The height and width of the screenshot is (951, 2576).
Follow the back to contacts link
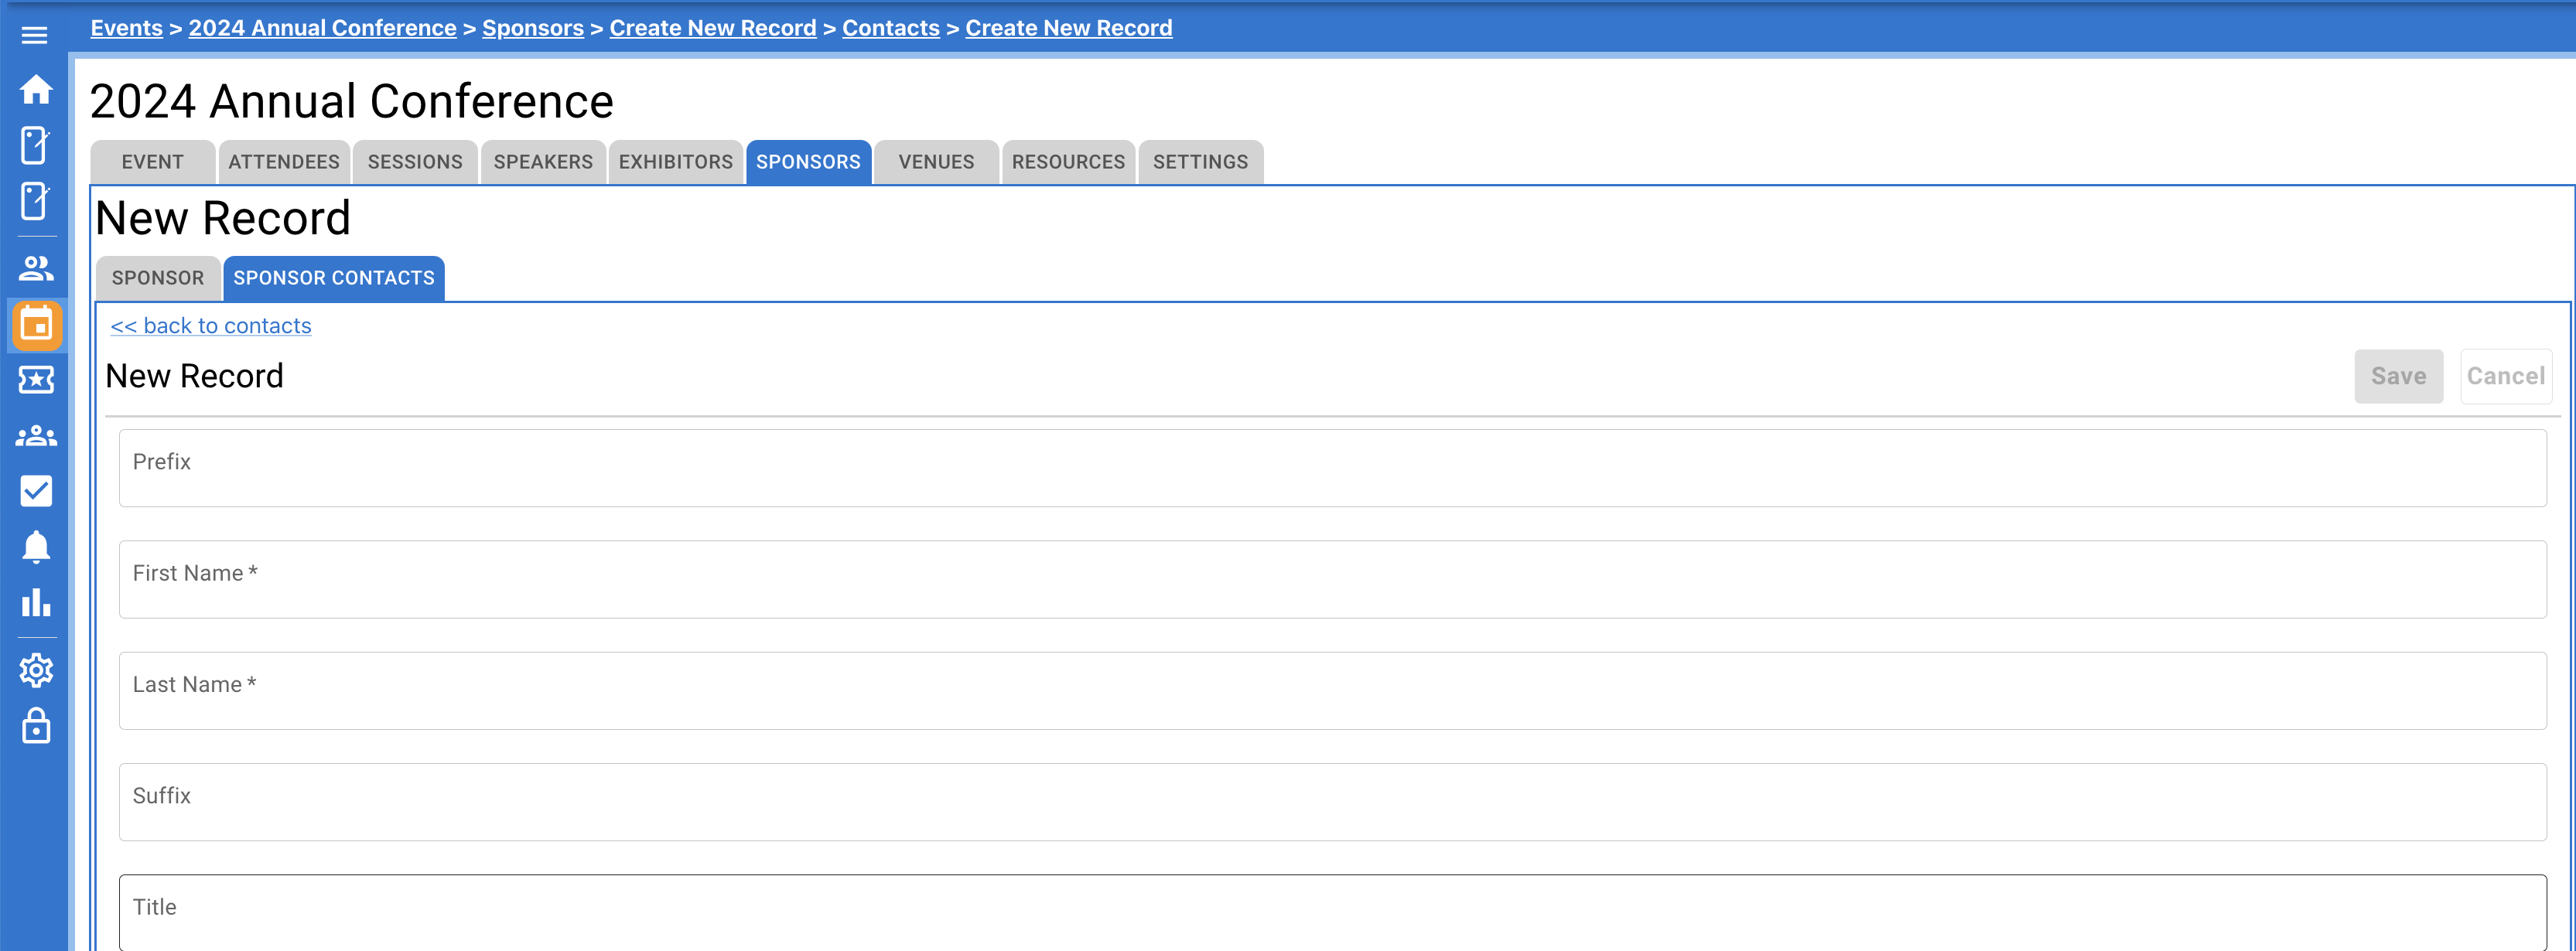(x=210, y=325)
